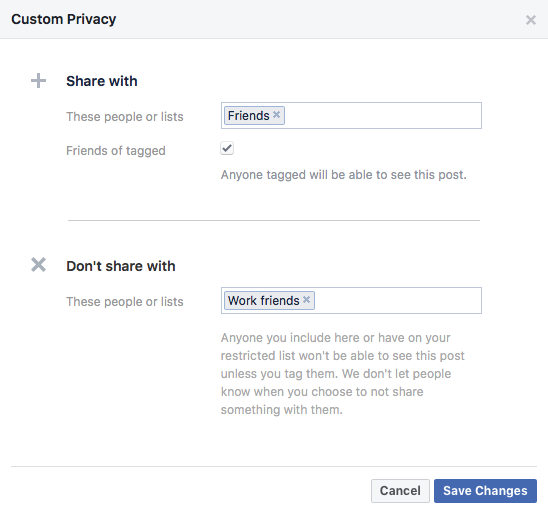The height and width of the screenshot is (514, 548).
Task: Select the Friends token chip
Action: pos(254,115)
